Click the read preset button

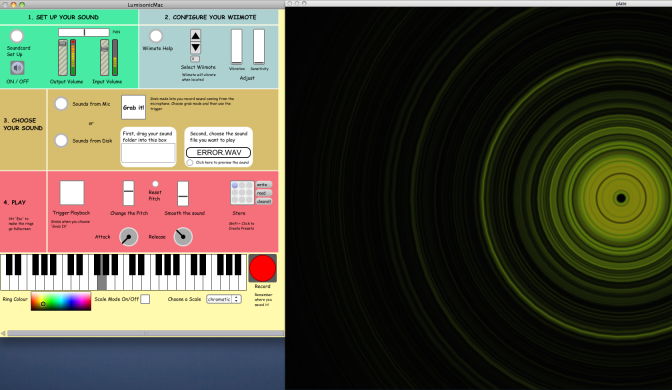tap(264, 193)
